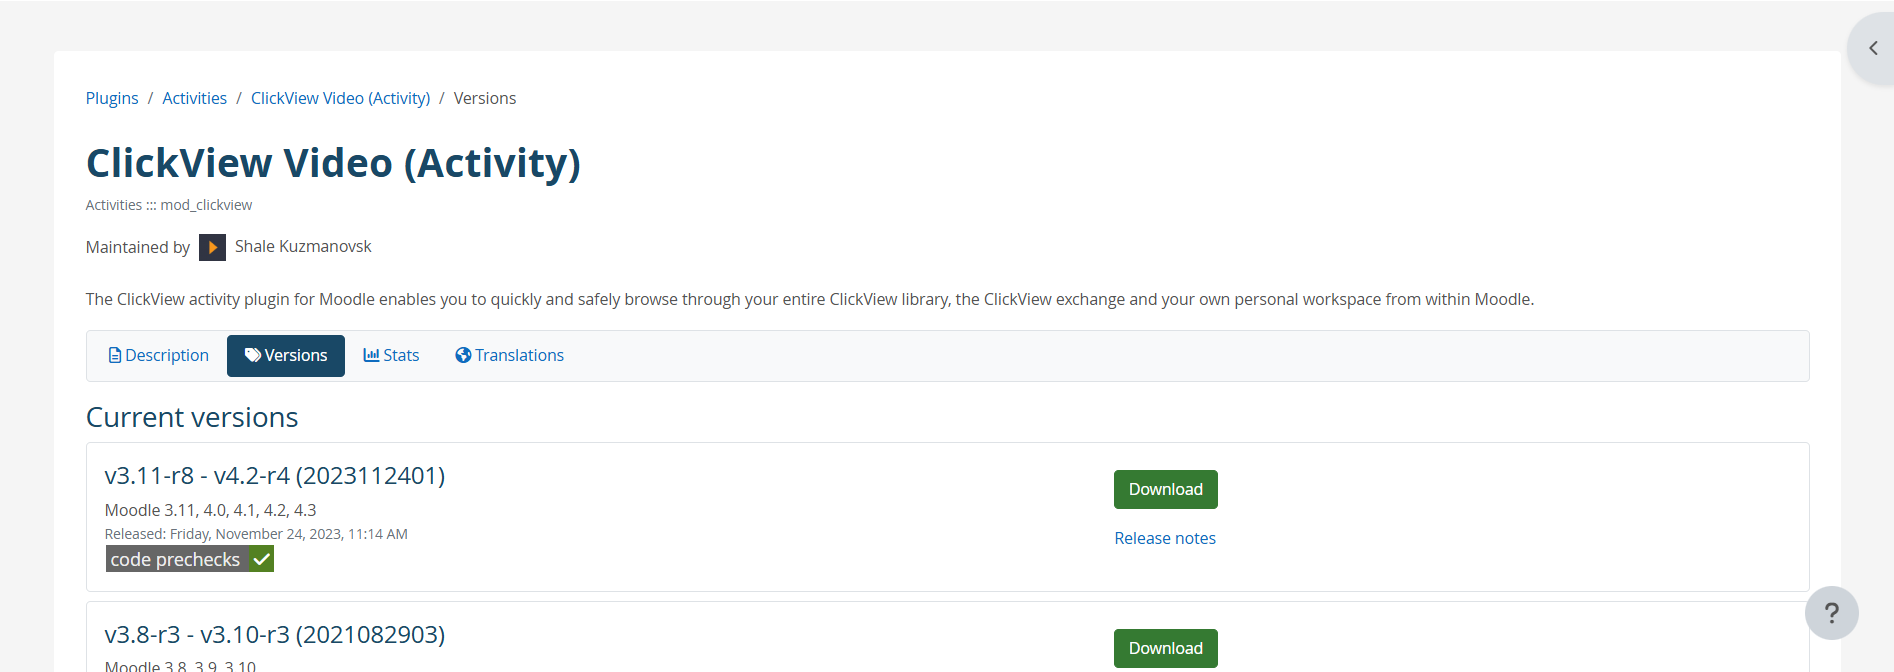
Task: Open Shale Kuzmanovsk's profile link
Action: tap(303, 246)
